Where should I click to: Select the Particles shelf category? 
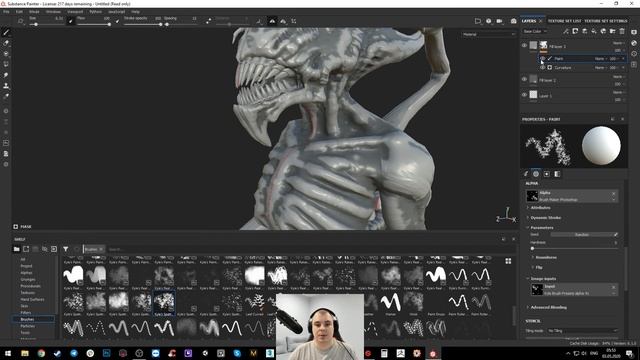click(27, 326)
